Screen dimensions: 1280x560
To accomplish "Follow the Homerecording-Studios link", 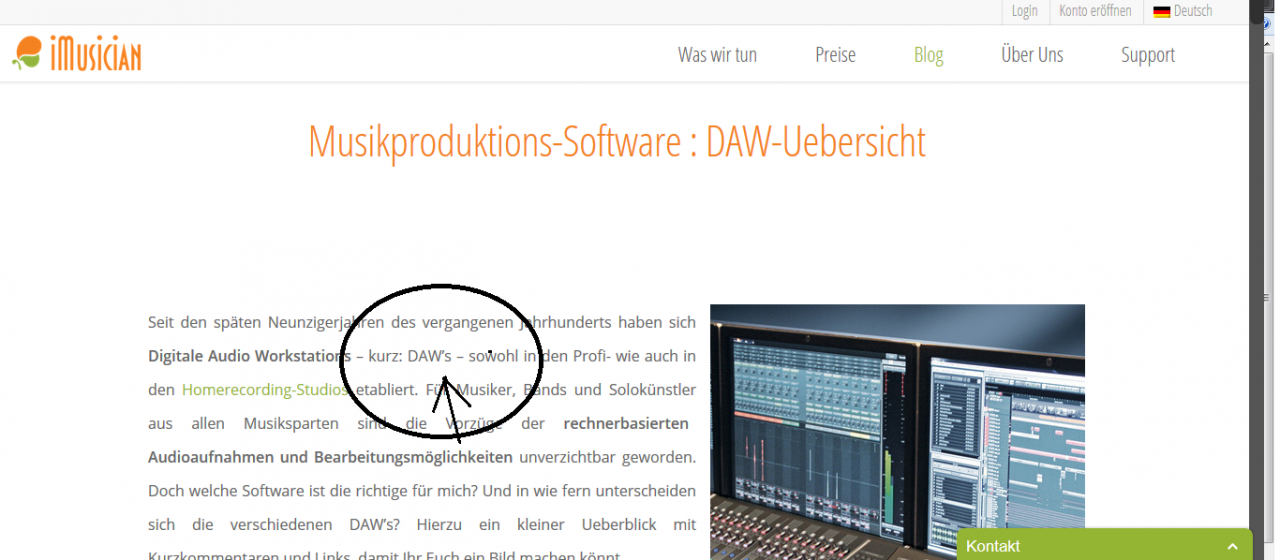I will click(265, 390).
